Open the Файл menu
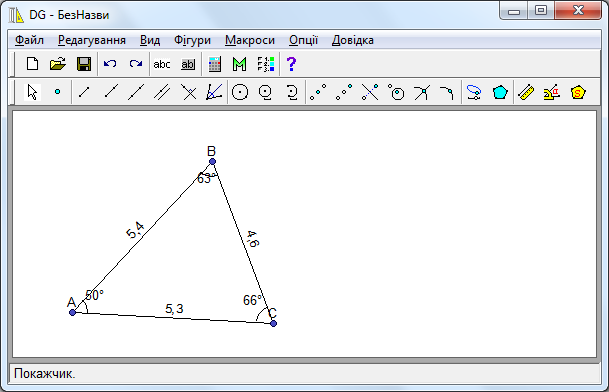 click(29, 40)
